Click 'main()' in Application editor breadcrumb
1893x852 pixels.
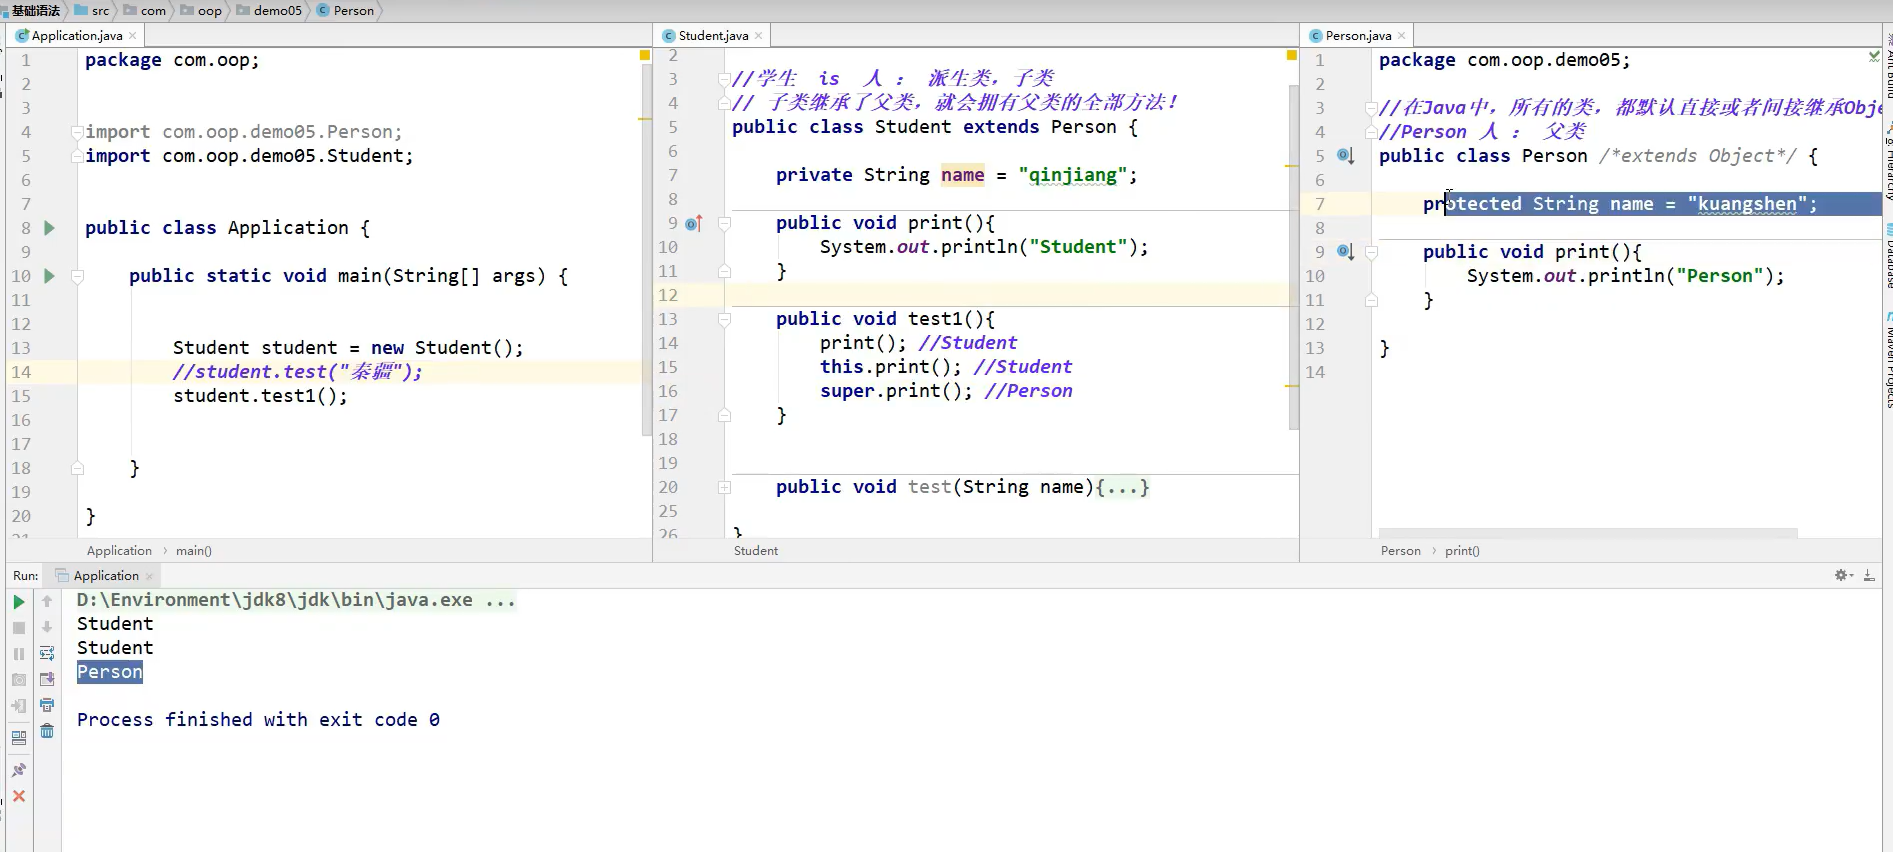pos(194,551)
